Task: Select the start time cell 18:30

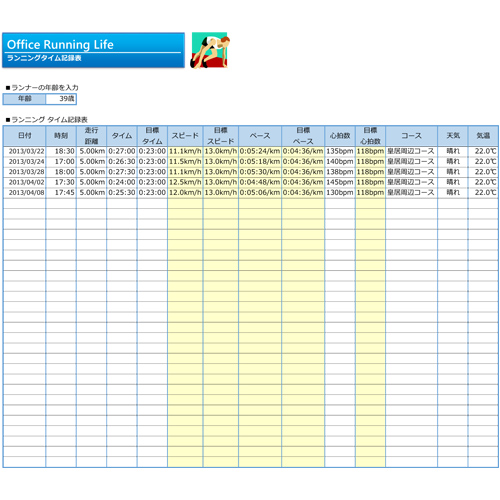Action: click(x=61, y=151)
